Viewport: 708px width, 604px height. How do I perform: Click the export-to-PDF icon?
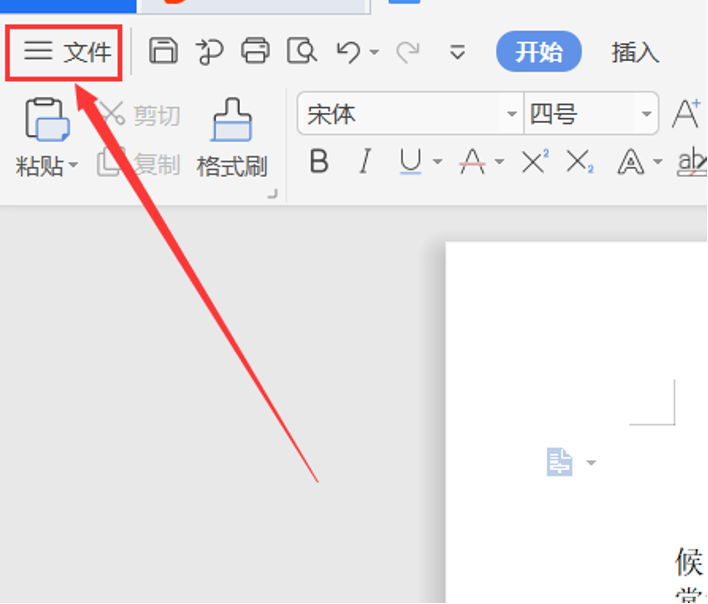pyautogui.click(x=210, y=51)
